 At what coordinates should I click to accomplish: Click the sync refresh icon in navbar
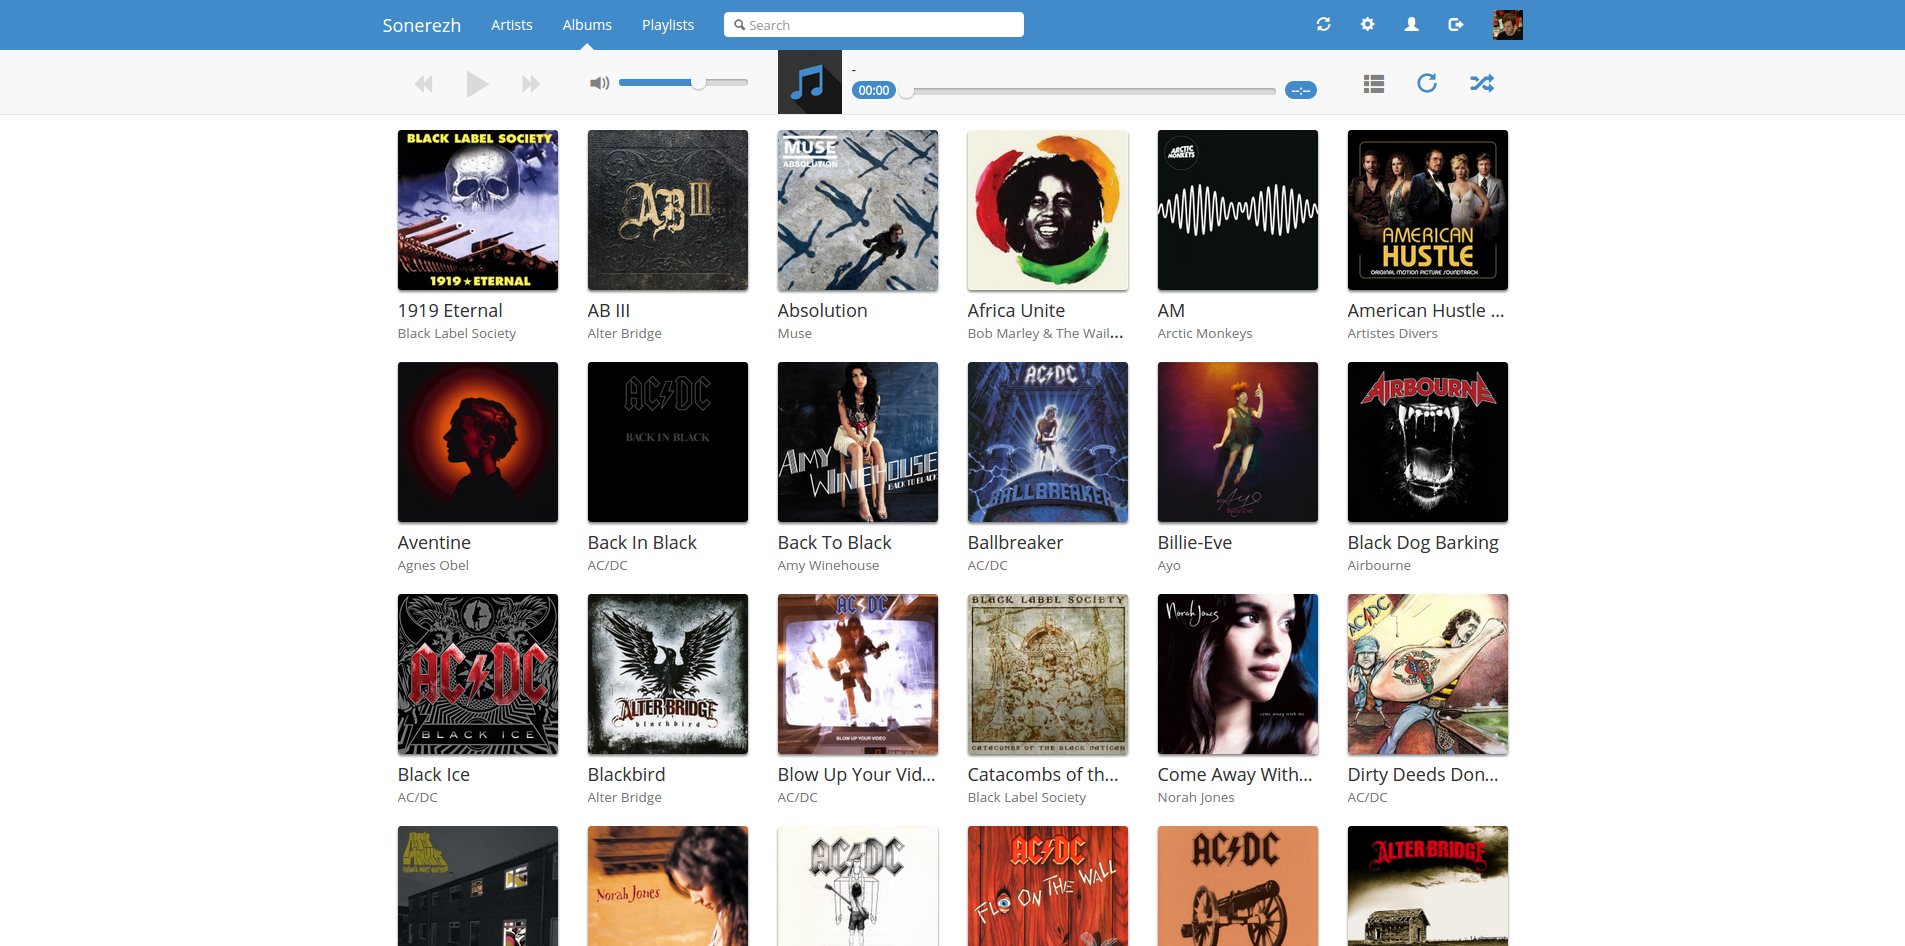coord(1324,24)
